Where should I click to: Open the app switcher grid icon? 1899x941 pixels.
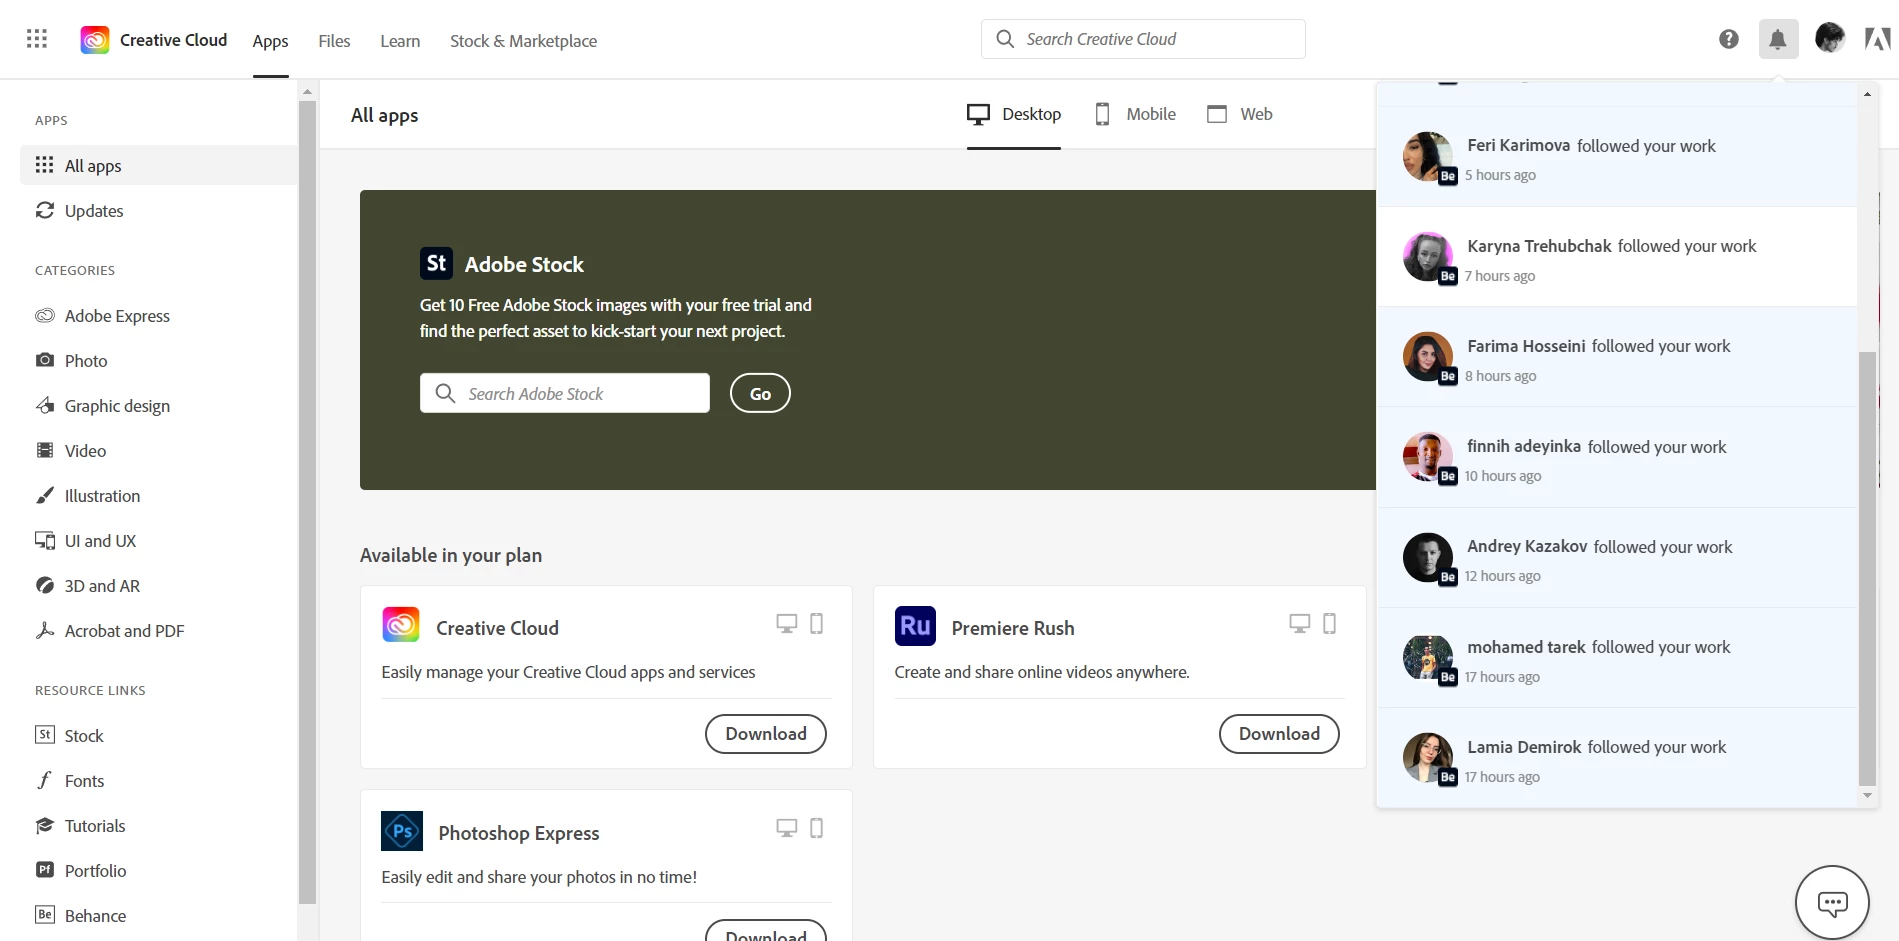coord(37,39)
